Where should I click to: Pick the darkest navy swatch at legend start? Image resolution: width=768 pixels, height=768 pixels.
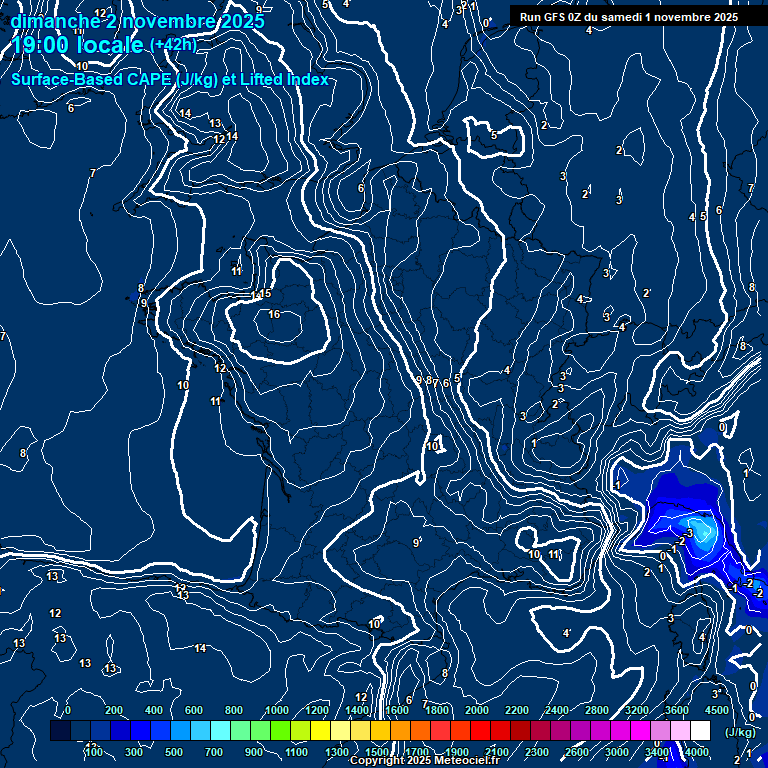(x=60, y=731)
